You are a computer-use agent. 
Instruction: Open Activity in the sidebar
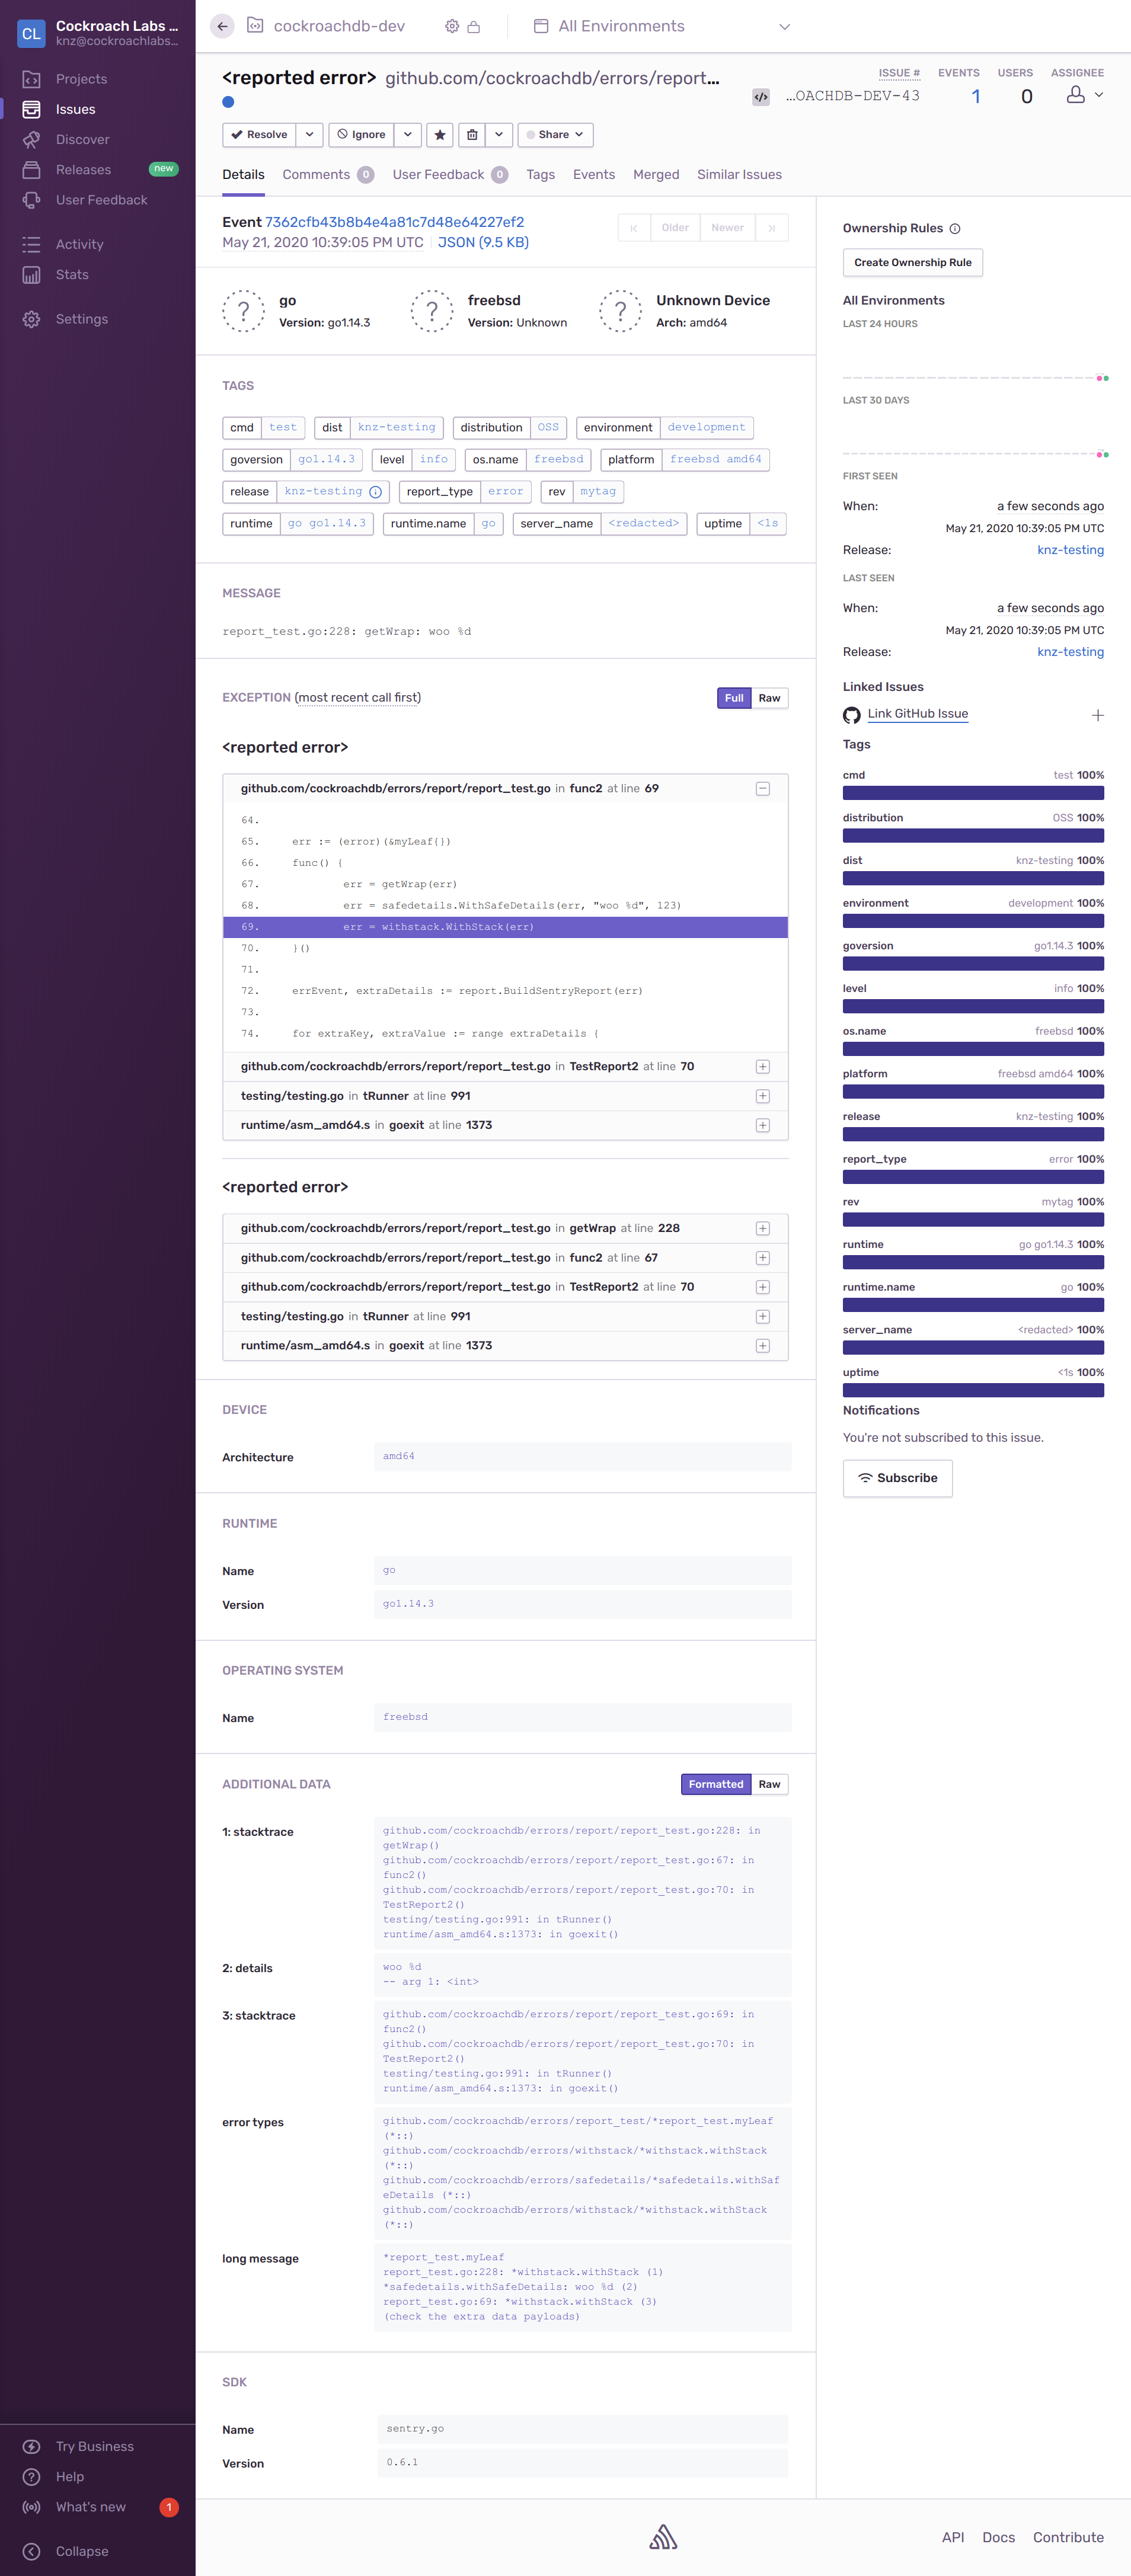click(x=79, y=244)
